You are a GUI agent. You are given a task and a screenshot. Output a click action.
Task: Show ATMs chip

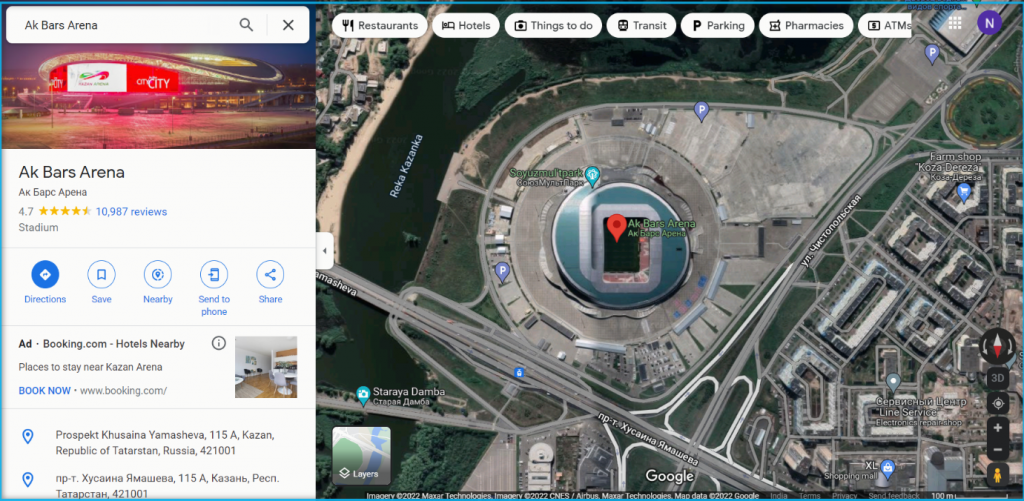(886, 25)
